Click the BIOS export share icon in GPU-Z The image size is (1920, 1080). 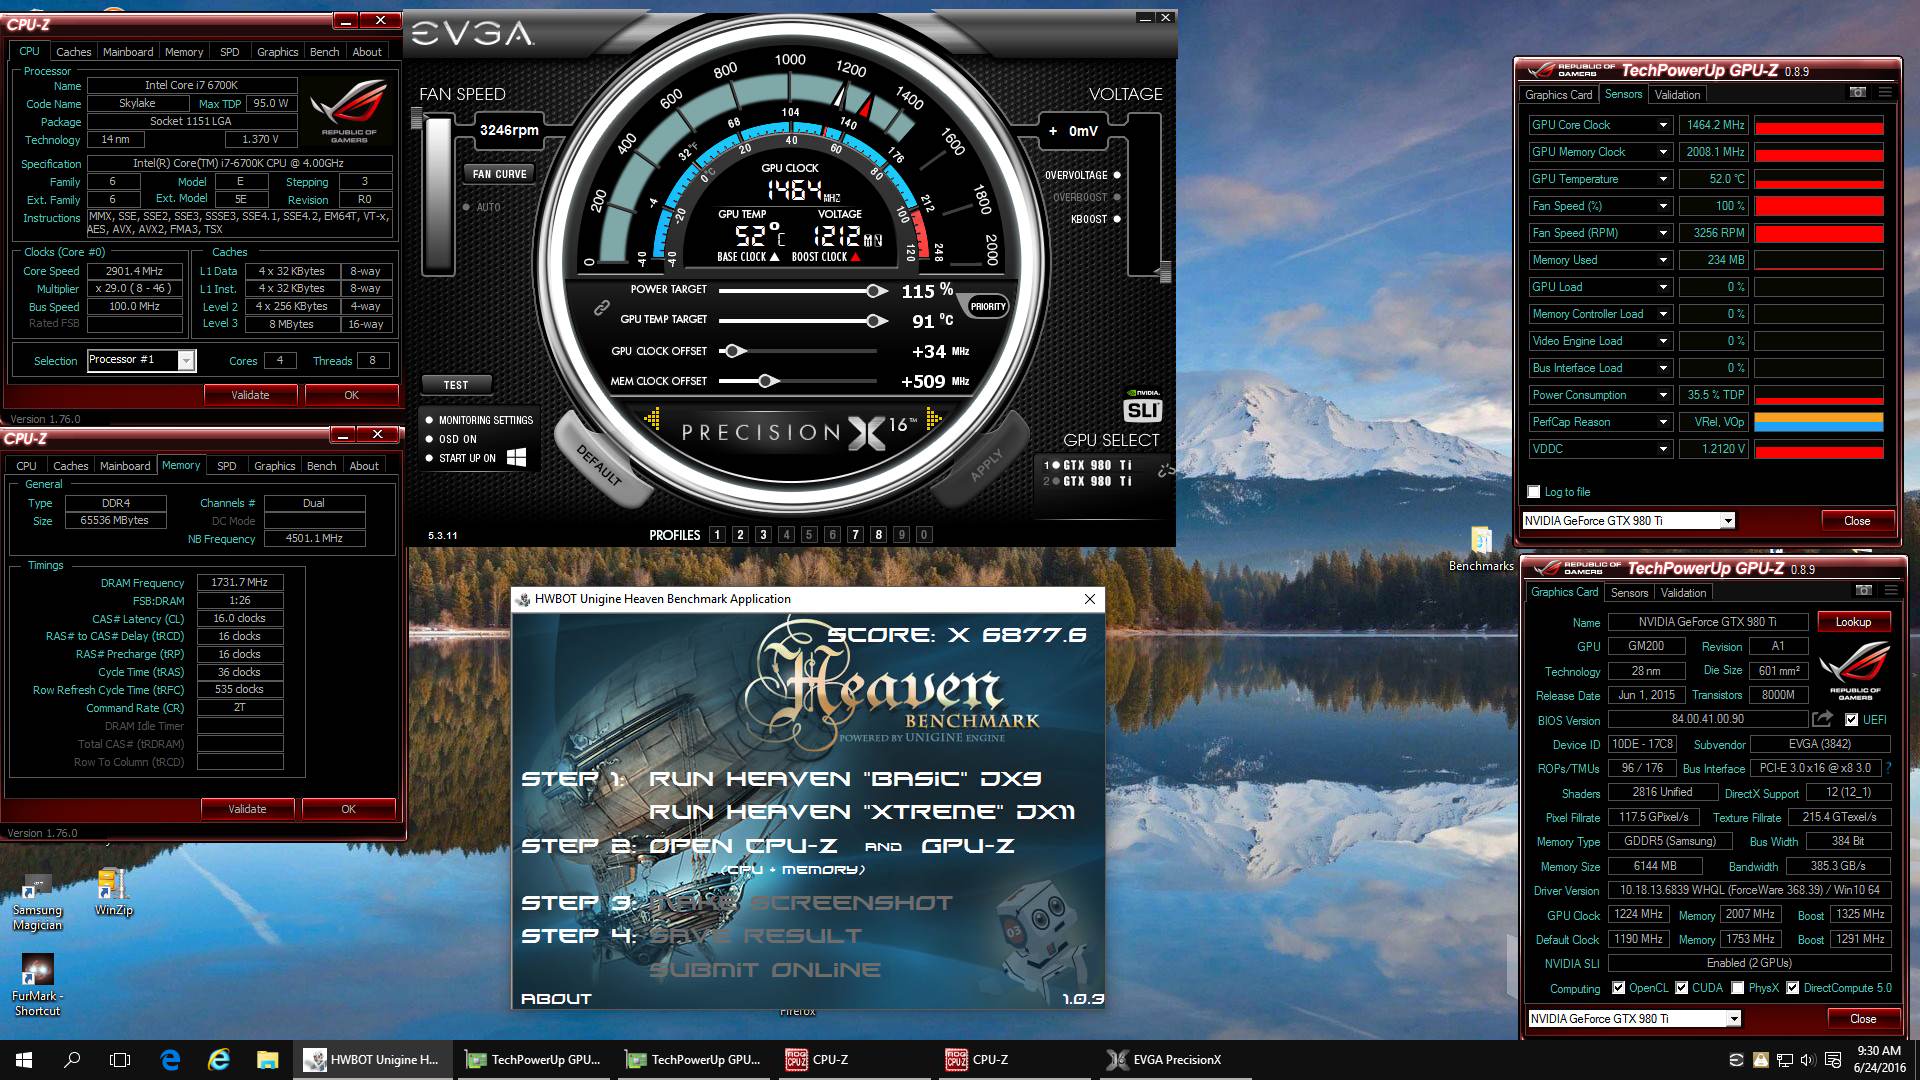(1822, 719)
